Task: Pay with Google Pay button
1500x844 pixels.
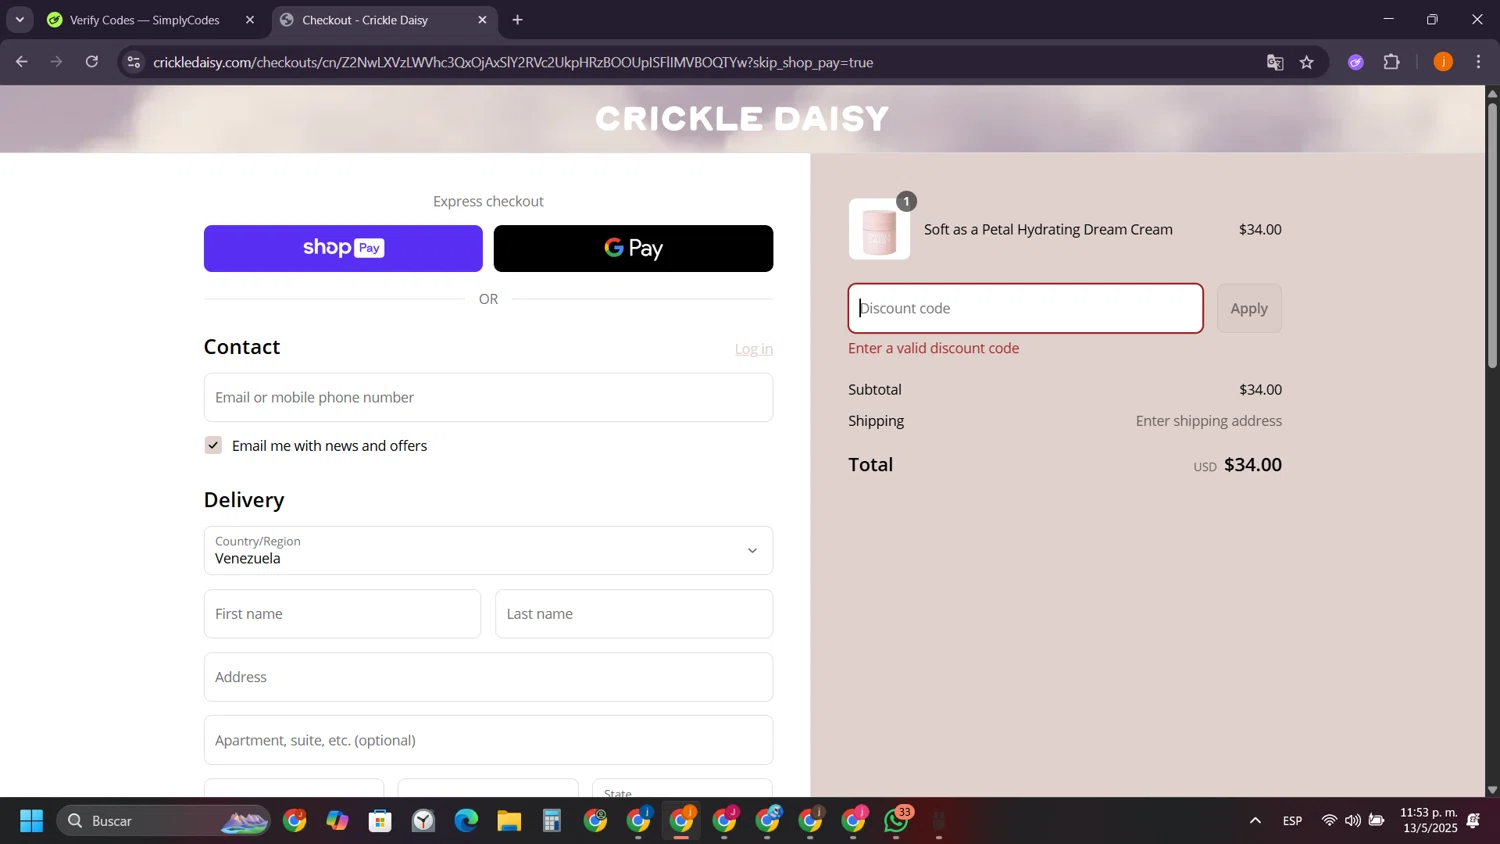Action: [633, 248]
